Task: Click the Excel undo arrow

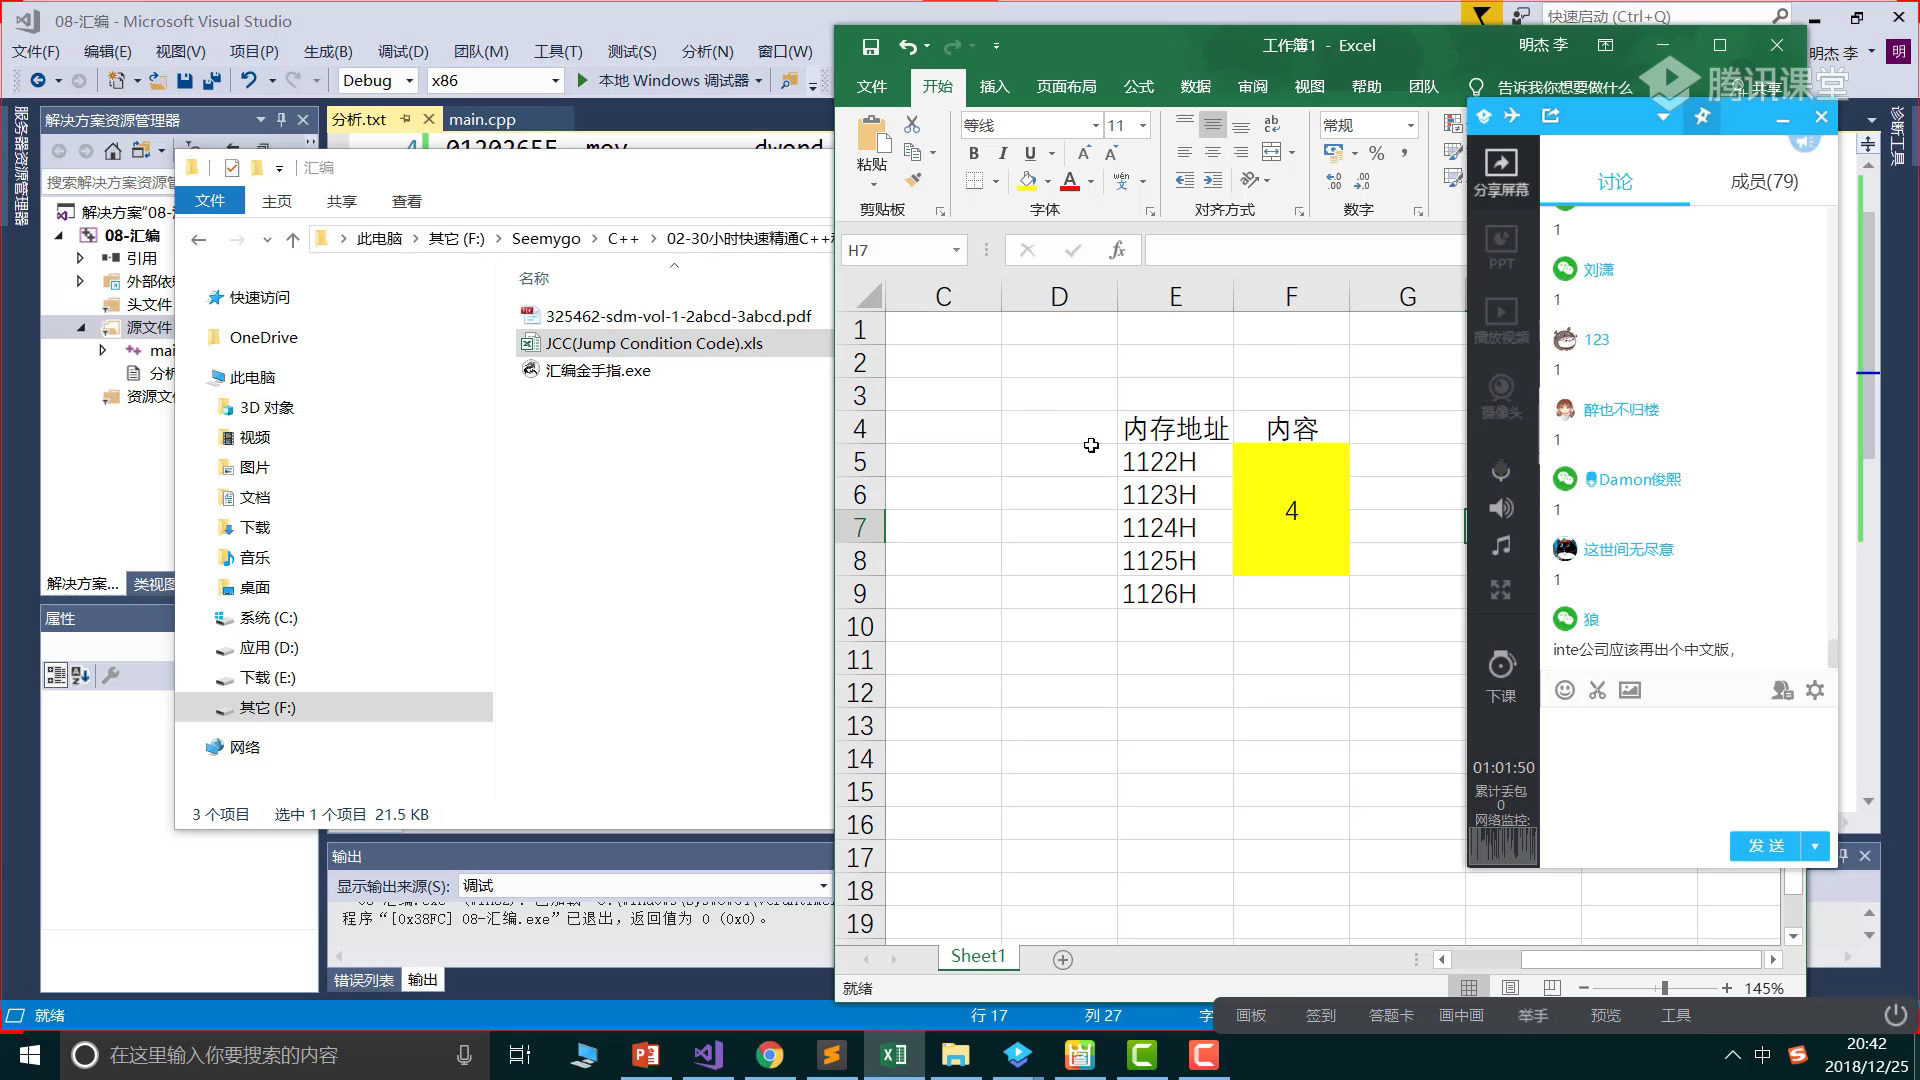Action: click(x=907, y=46)
